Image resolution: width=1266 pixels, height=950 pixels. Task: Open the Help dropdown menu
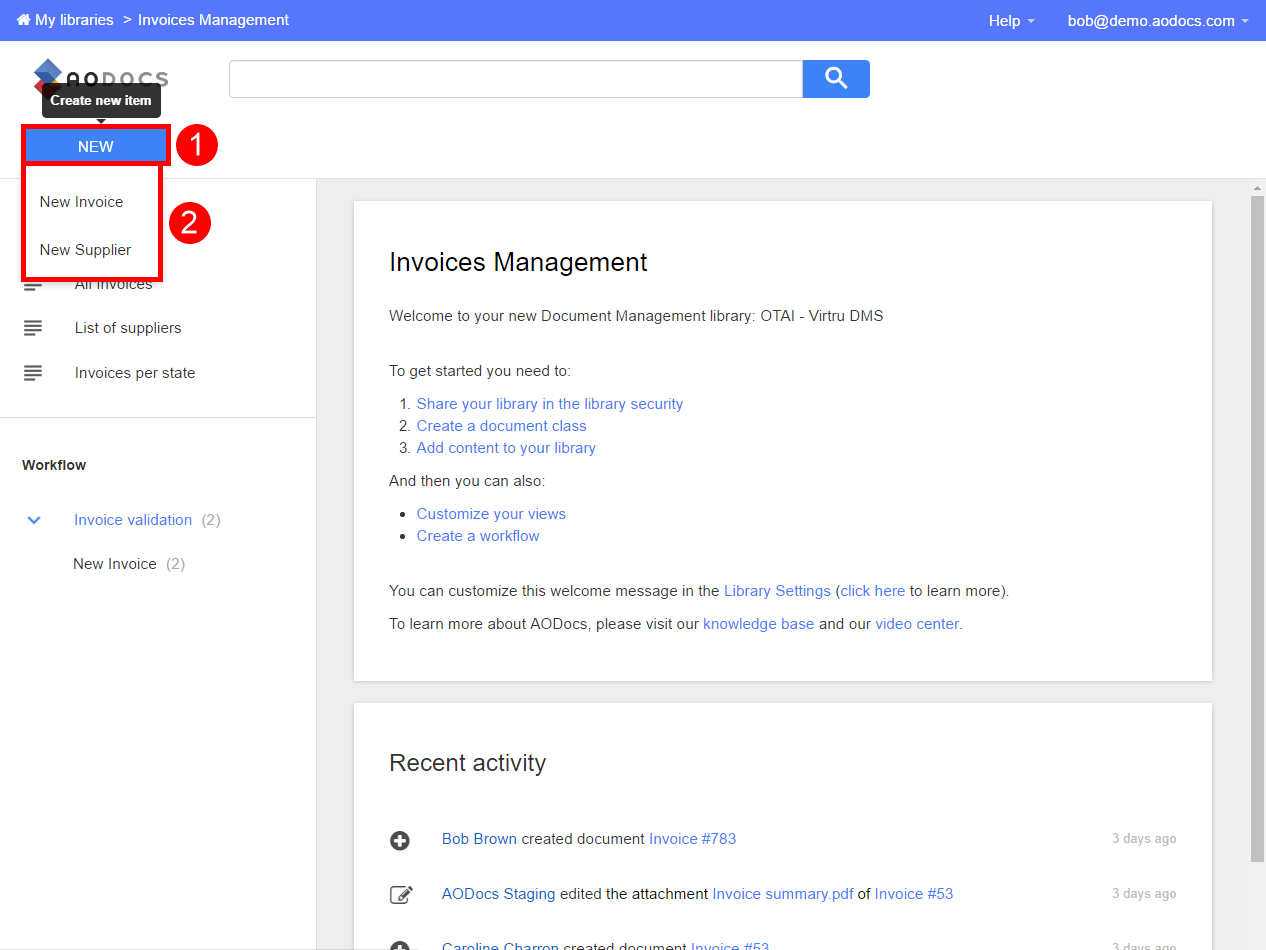pyautogui.click(x=1011, y=20)
